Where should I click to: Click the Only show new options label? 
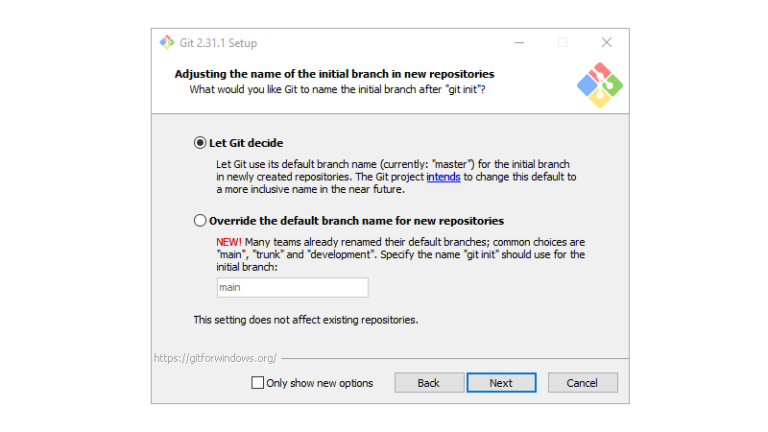pos(319,383)
